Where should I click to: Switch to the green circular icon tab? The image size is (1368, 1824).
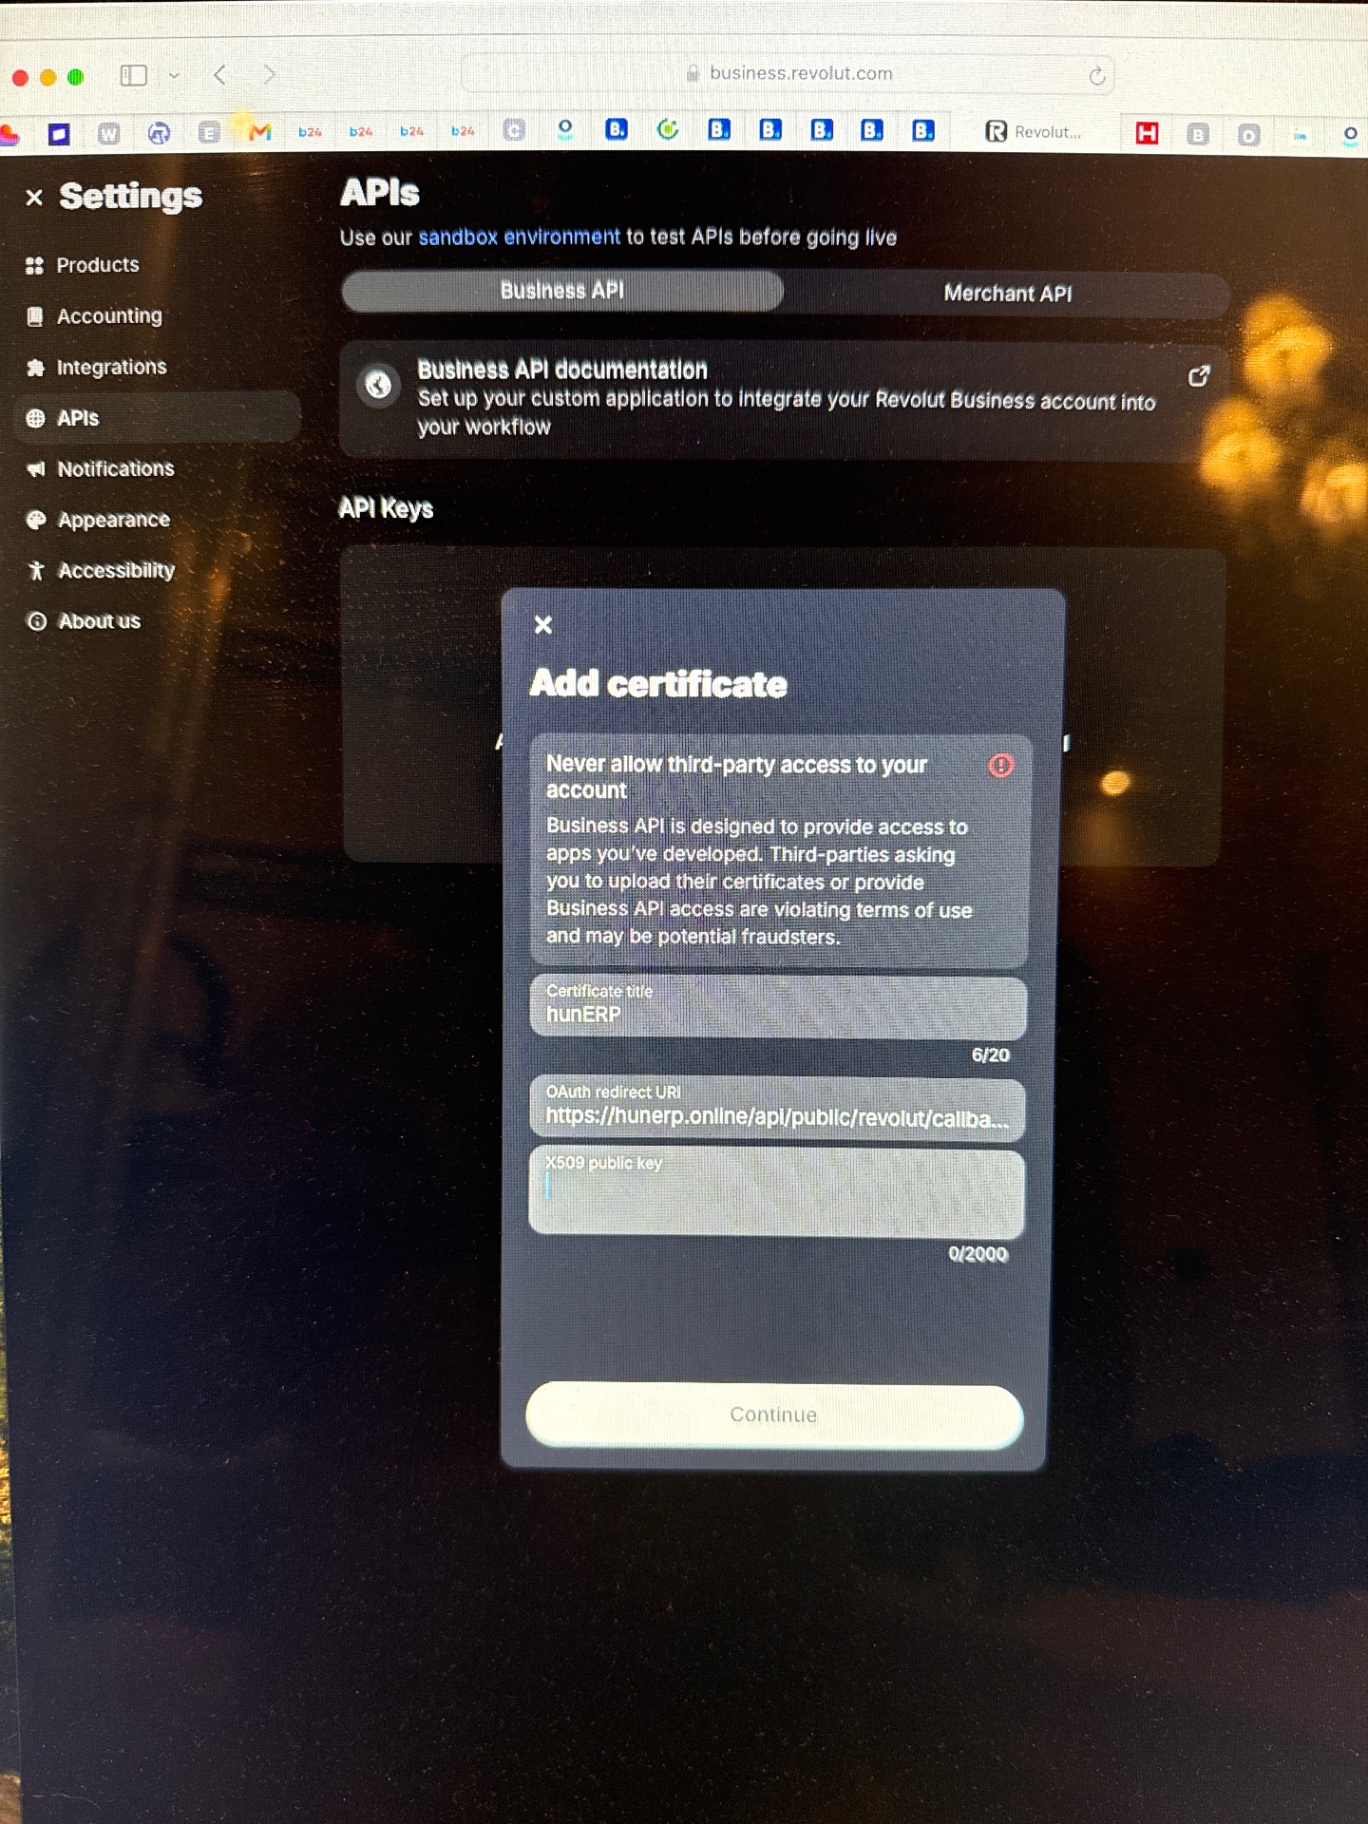tap(668, 130)
